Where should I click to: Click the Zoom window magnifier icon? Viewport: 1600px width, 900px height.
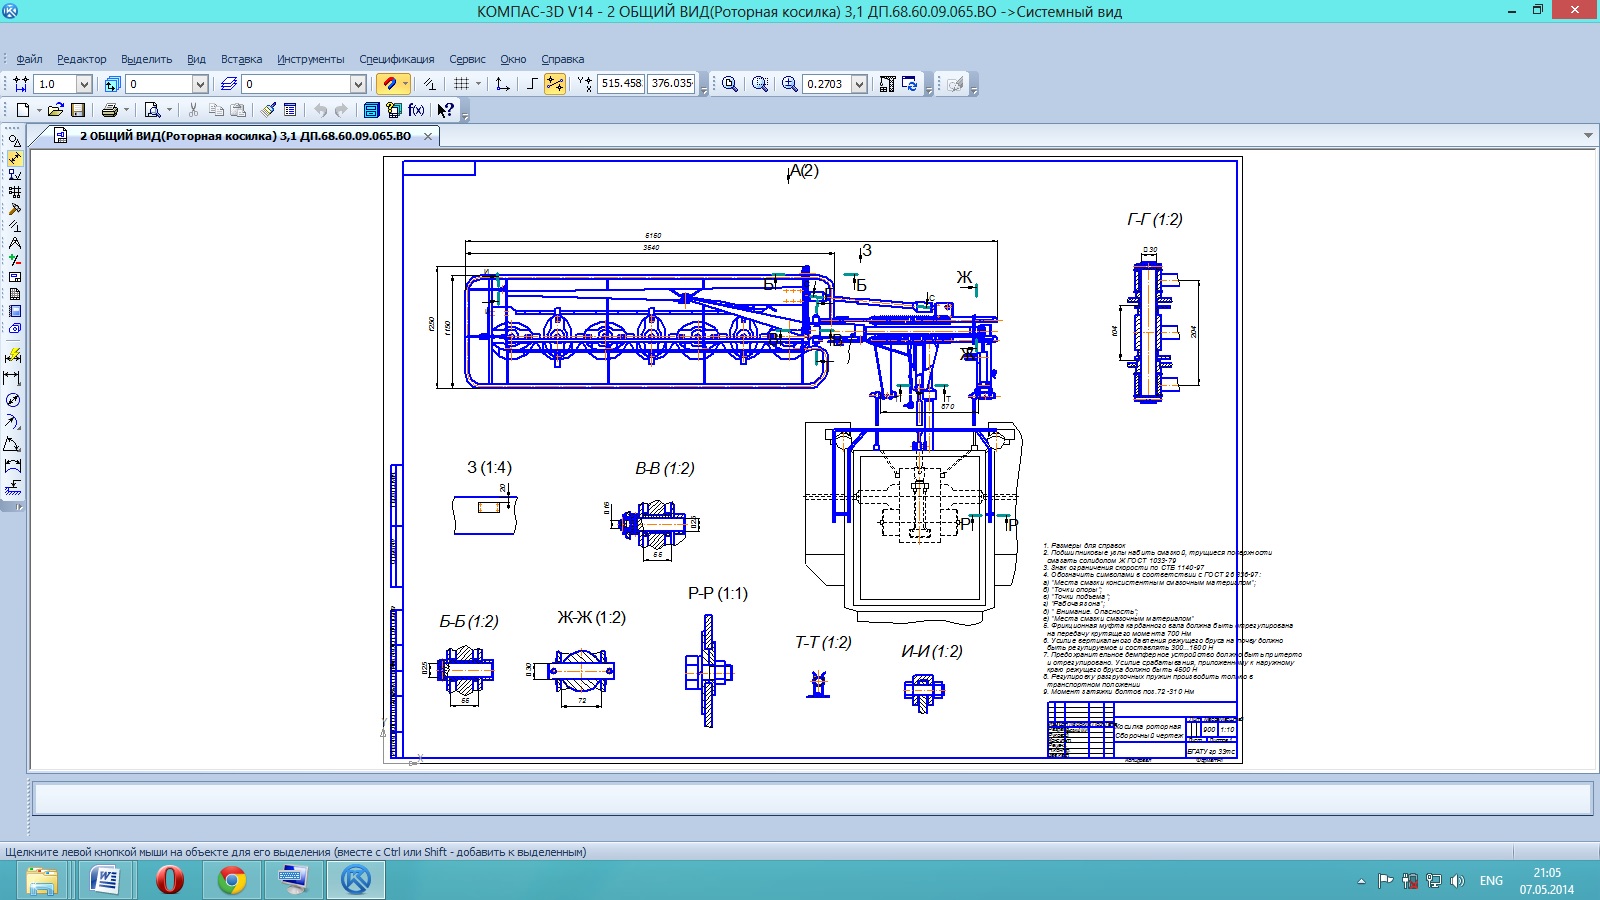[x=730, y=84]
